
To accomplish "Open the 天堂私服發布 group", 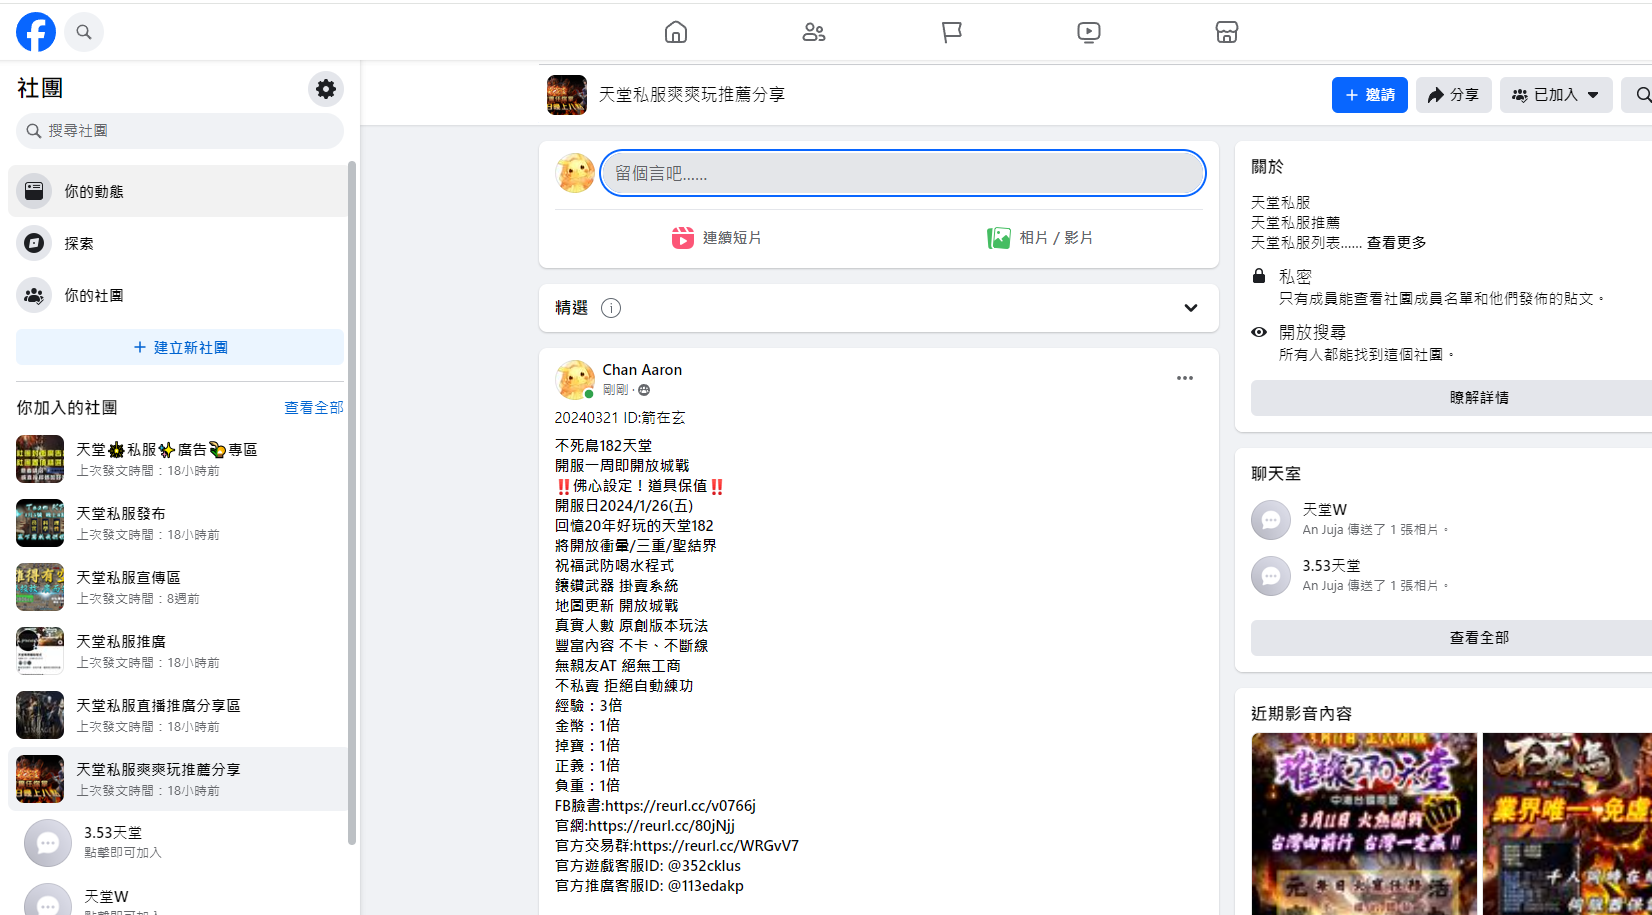I will pyautogui.click(x=178, y=523).
